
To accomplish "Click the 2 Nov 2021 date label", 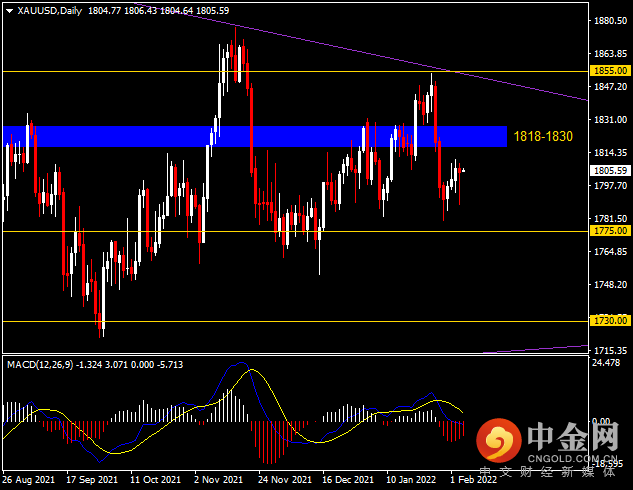I will coord(218,480).
